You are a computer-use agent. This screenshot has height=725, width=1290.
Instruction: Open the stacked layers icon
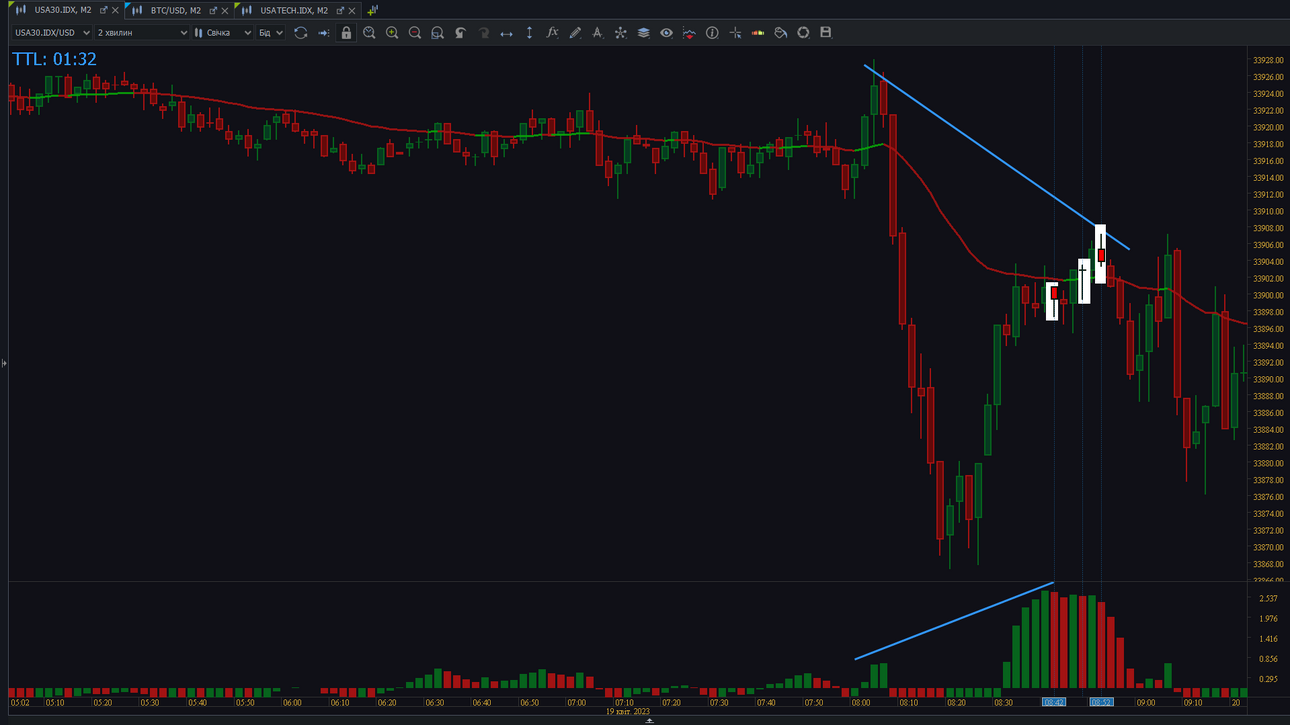tap(643, 33)
